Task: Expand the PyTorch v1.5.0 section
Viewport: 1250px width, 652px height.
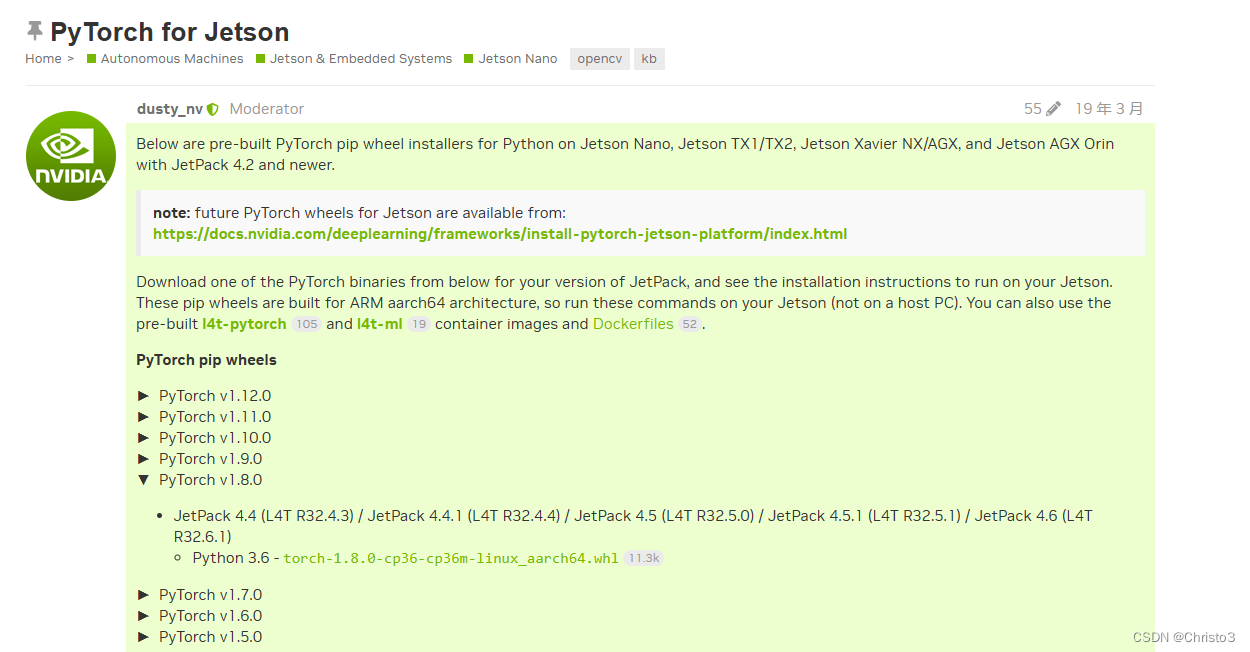Action: click(x=199, y=636)
